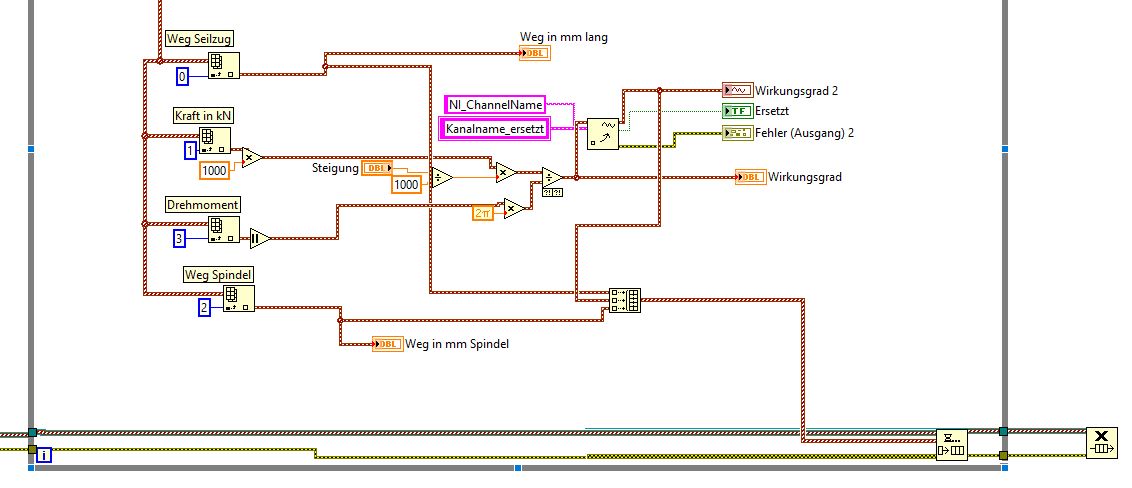Click the multiply node after Kraft index array
1132x488 pixels.
click(252, 157)
